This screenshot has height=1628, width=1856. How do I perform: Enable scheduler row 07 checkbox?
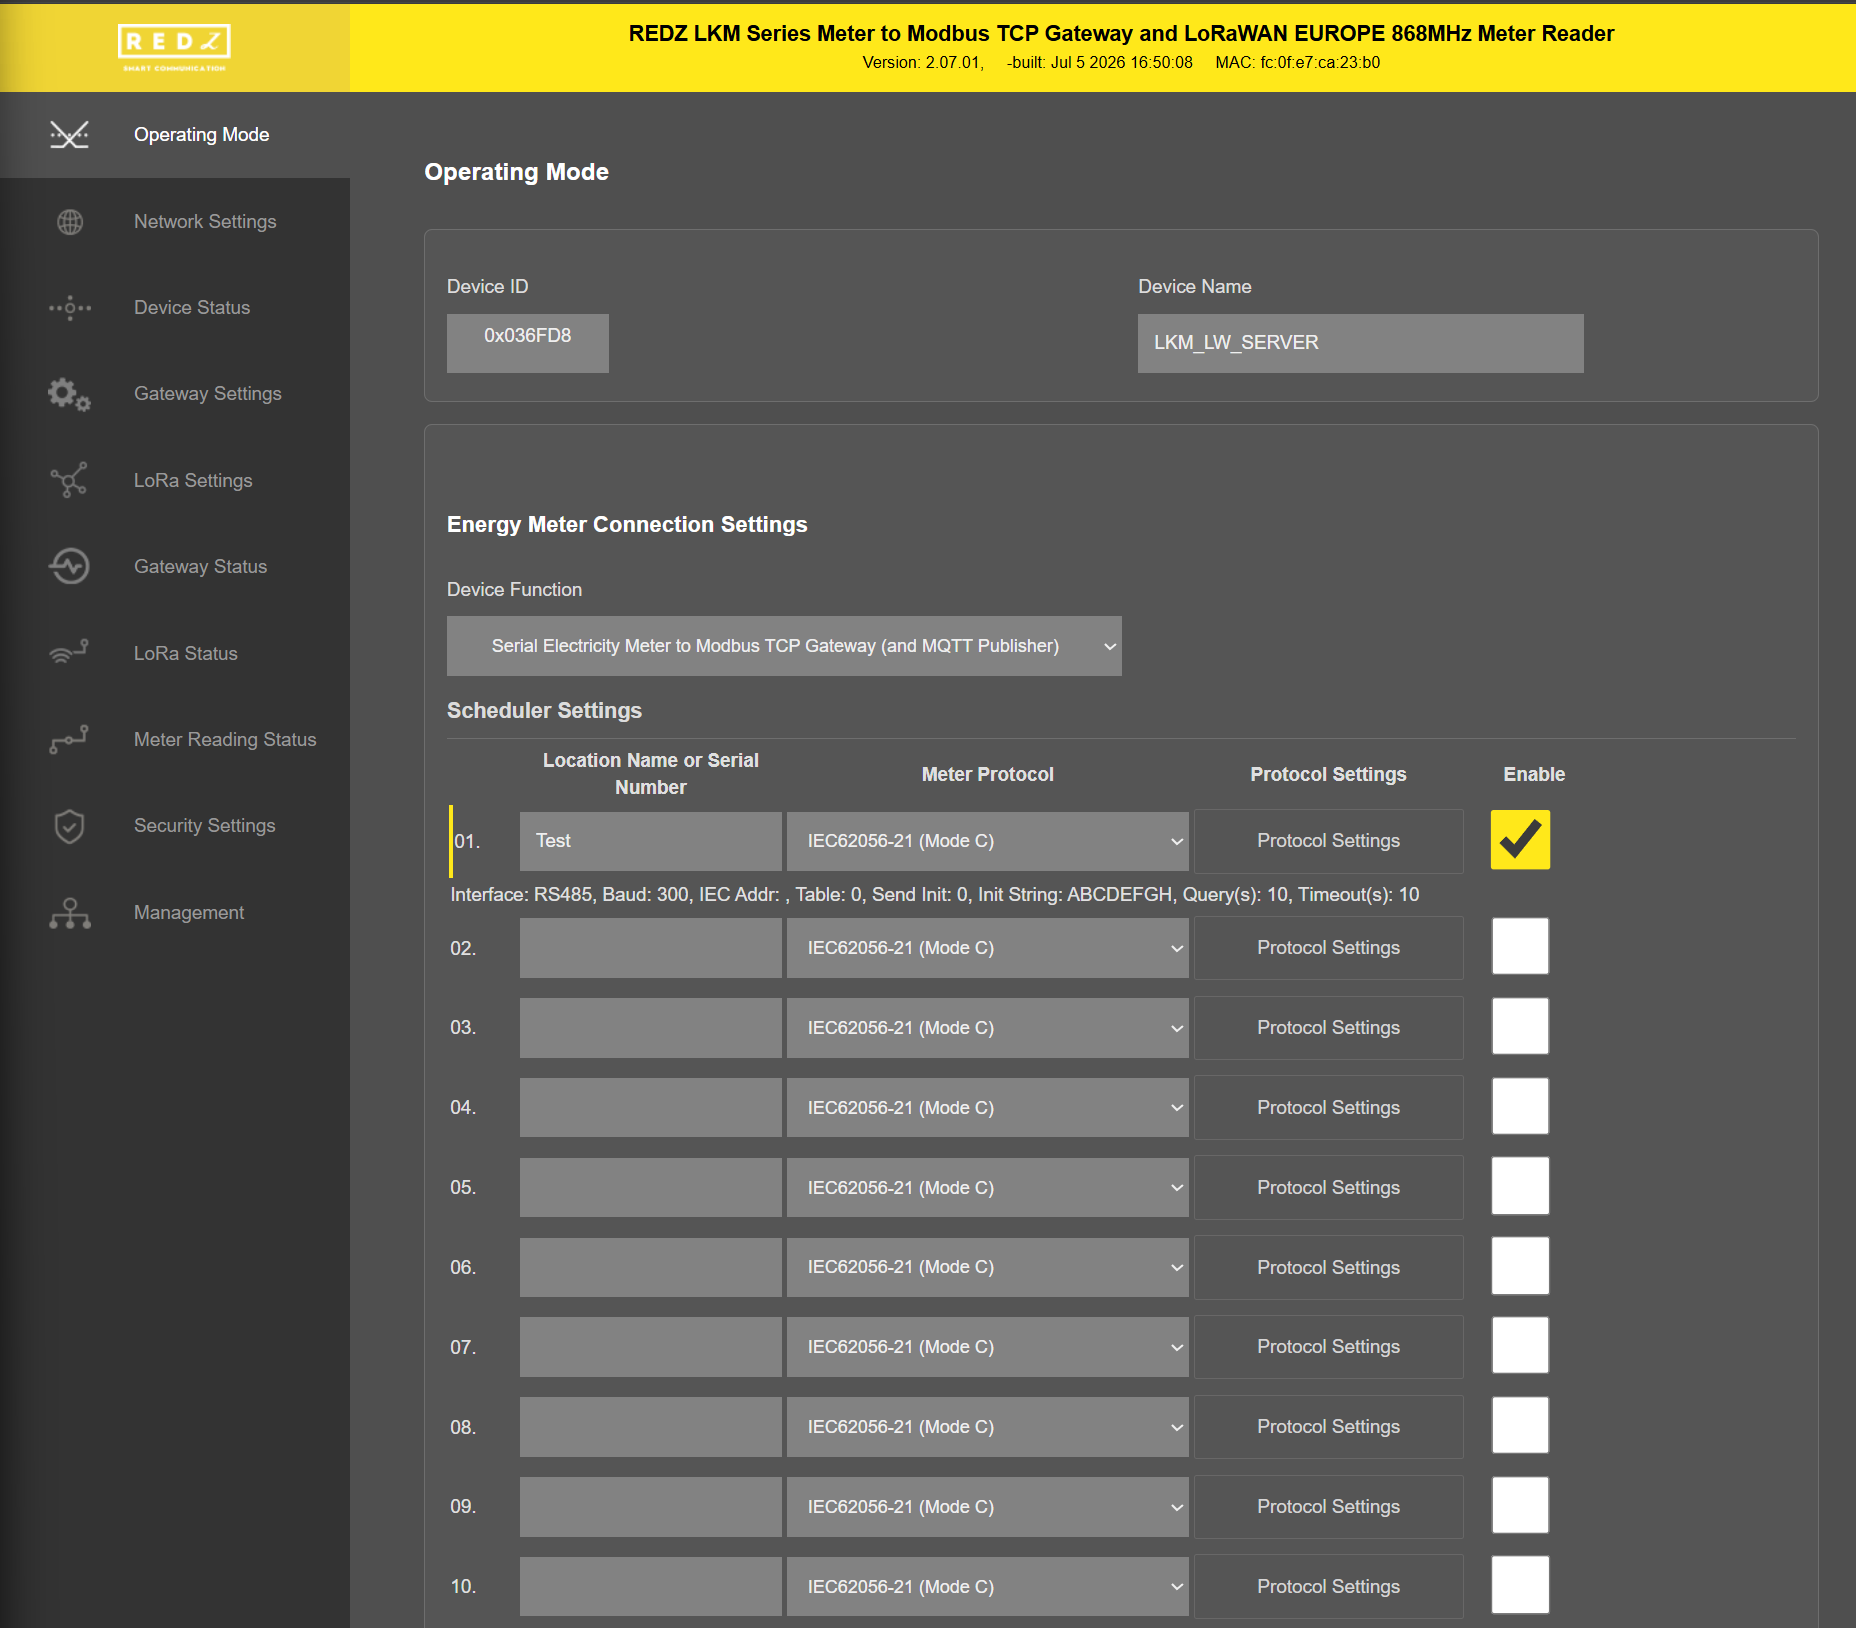click(1520, 1345)
